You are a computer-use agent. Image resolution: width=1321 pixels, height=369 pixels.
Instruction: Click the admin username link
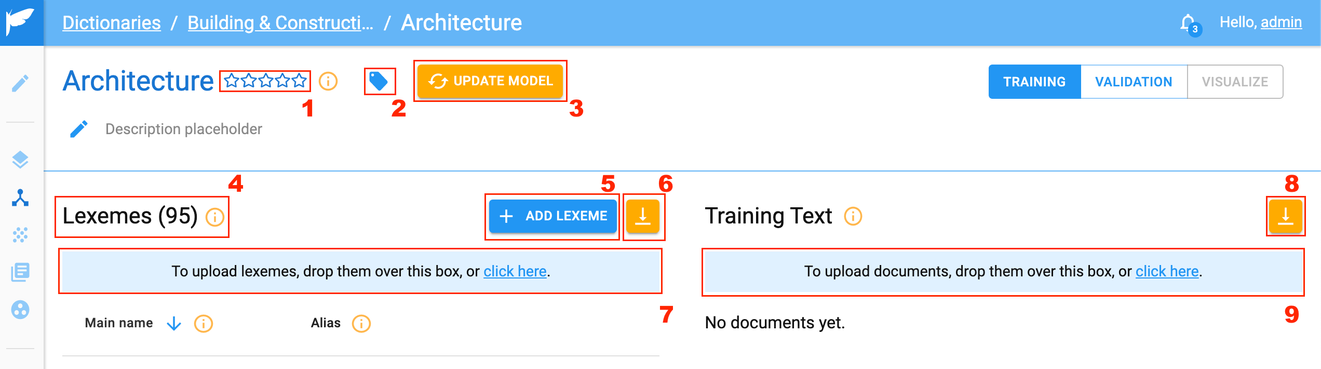click(x=1281, y=22)
